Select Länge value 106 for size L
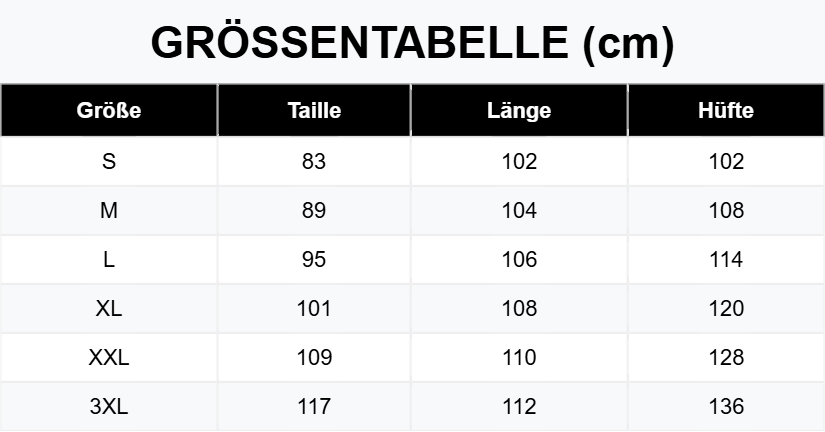Screen dimensions: 825x432 point(519,259)
